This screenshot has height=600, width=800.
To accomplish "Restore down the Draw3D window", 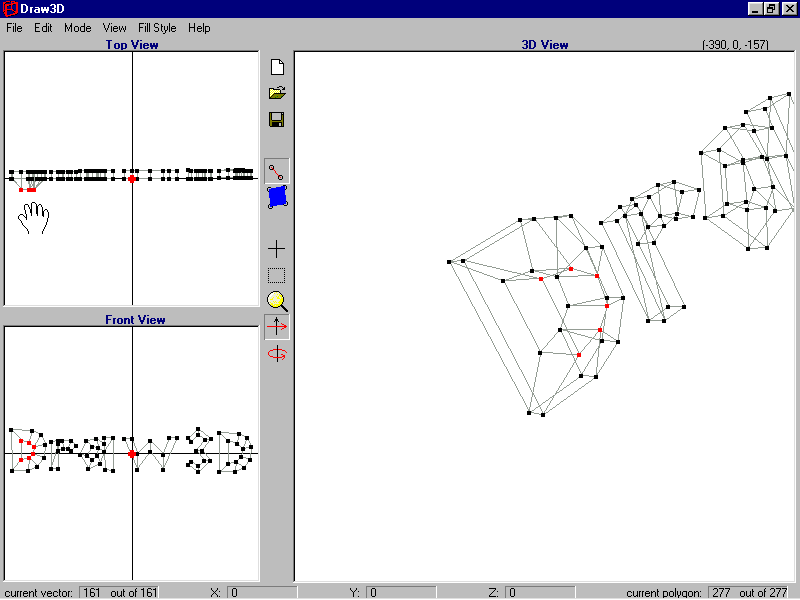I will click(x=771, y=9).
